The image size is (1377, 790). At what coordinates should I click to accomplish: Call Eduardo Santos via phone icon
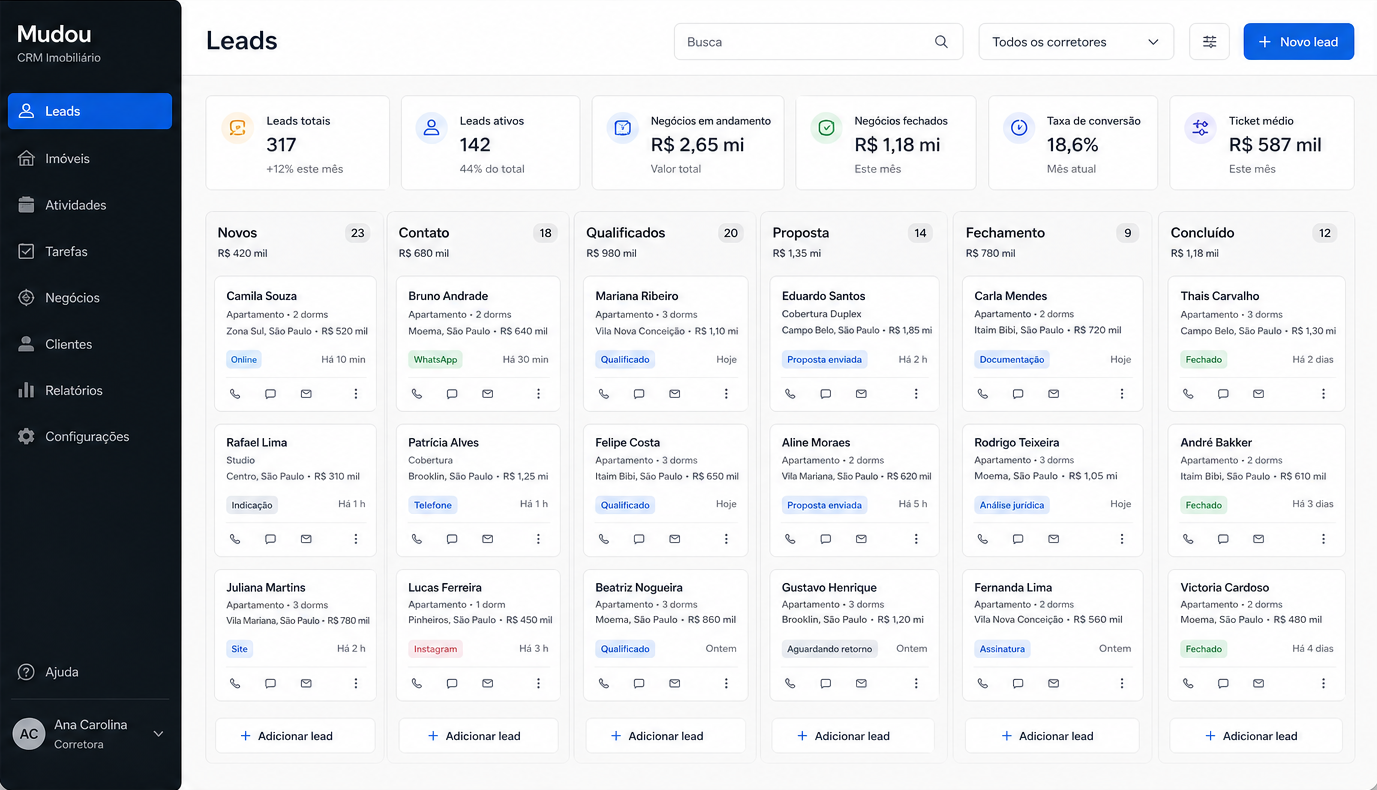pos(790,394)
